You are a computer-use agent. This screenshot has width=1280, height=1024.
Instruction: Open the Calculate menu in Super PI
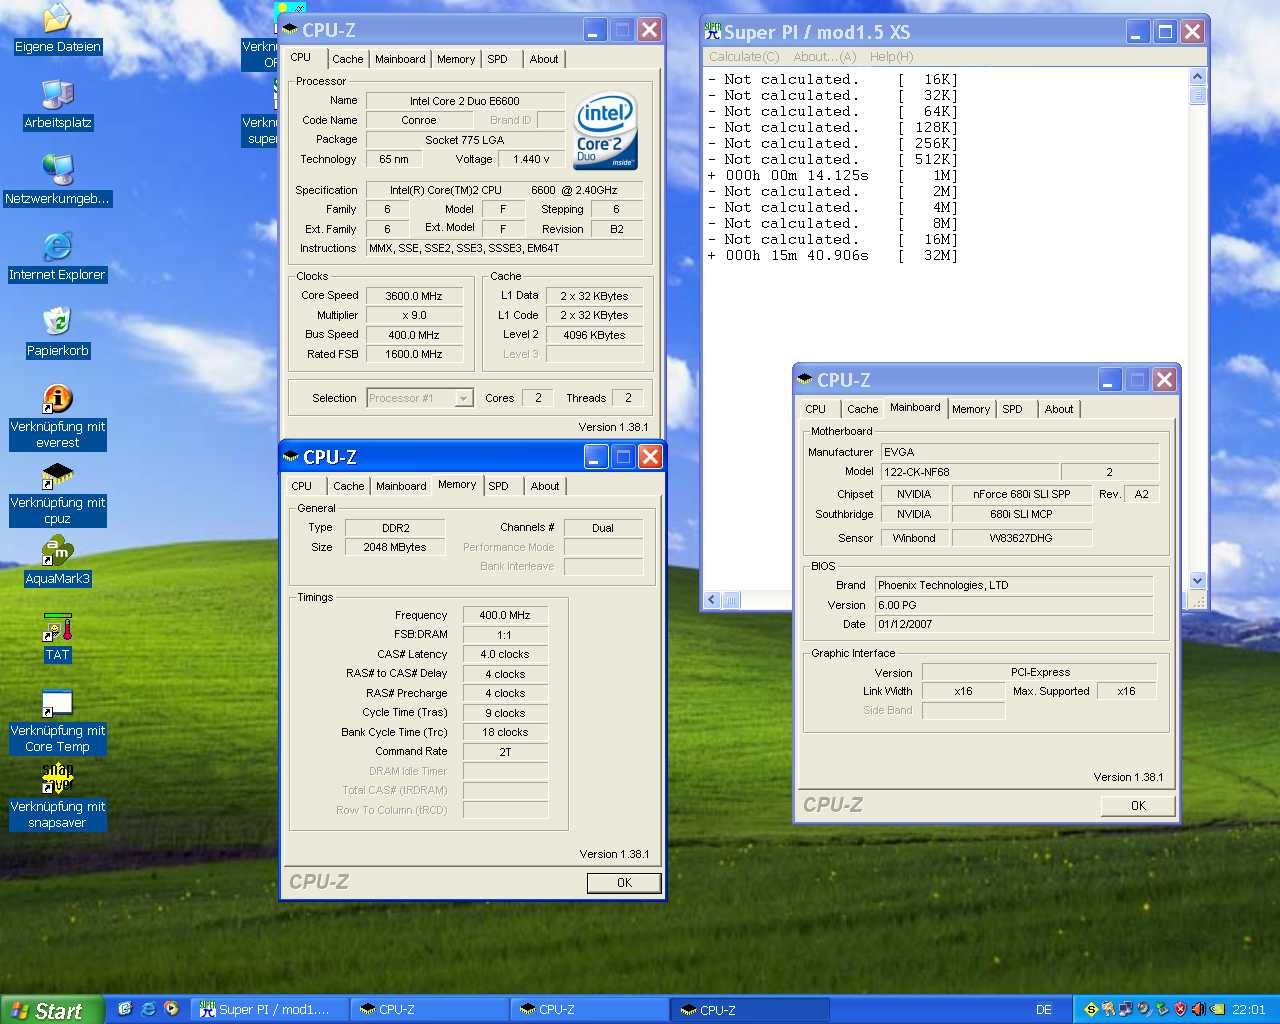click(x=743, y=57)
